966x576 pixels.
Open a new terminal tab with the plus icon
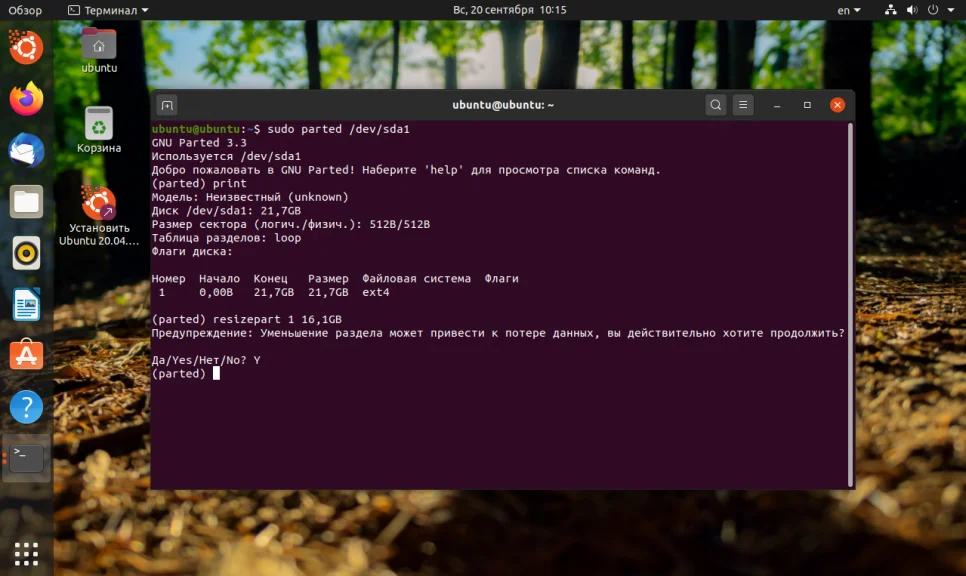(167, 105)
